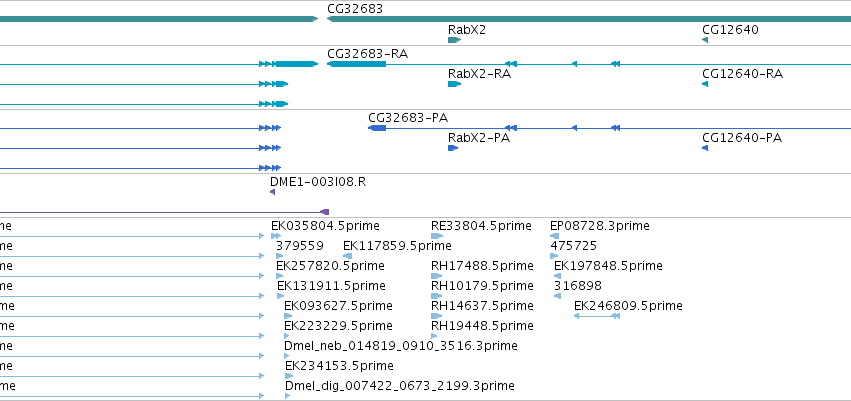
Task: Click the EK035804.5prime label
Action: [x=325, y=226]
